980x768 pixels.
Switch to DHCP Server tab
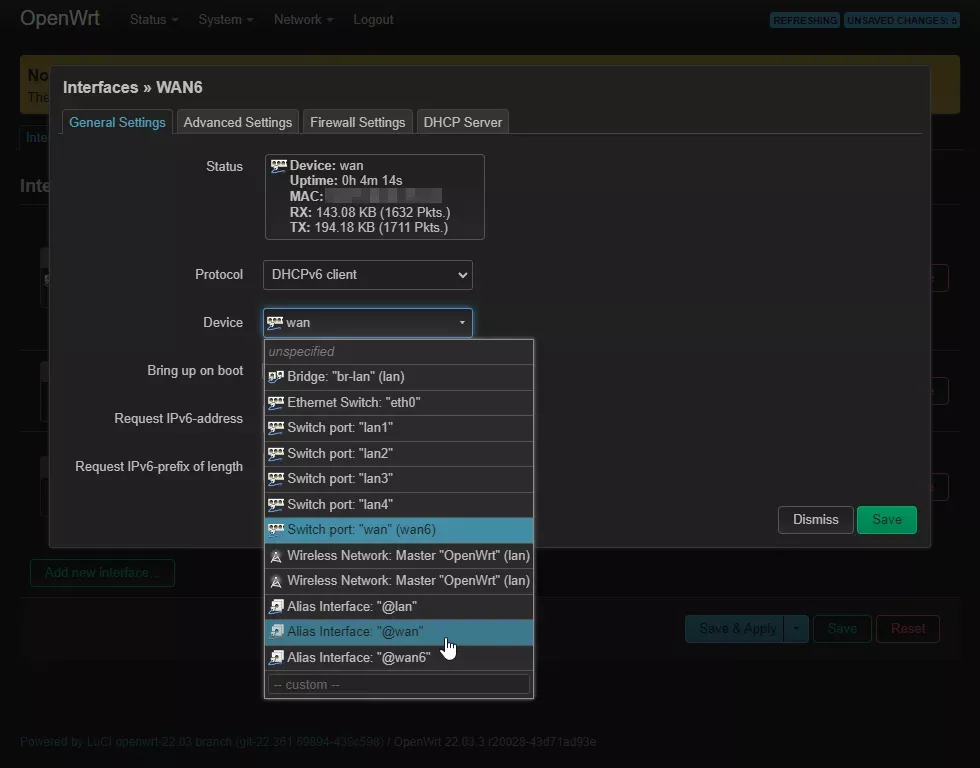[x=462, y=122]
